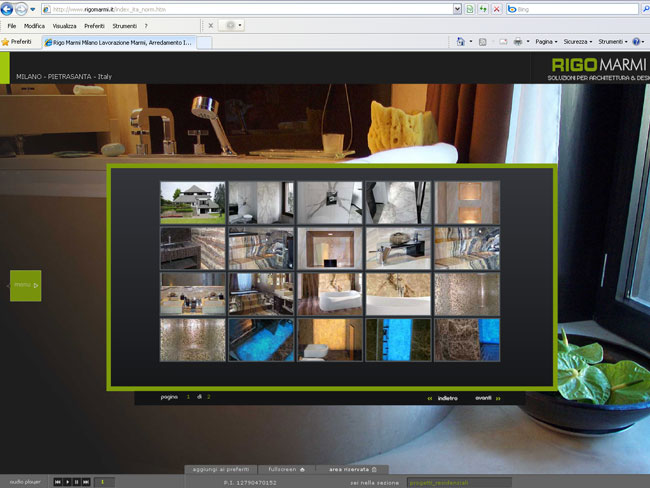Click aggiungi ai preferiti tab
Viewport: 650px width, 488px height.
pos(221,470)
